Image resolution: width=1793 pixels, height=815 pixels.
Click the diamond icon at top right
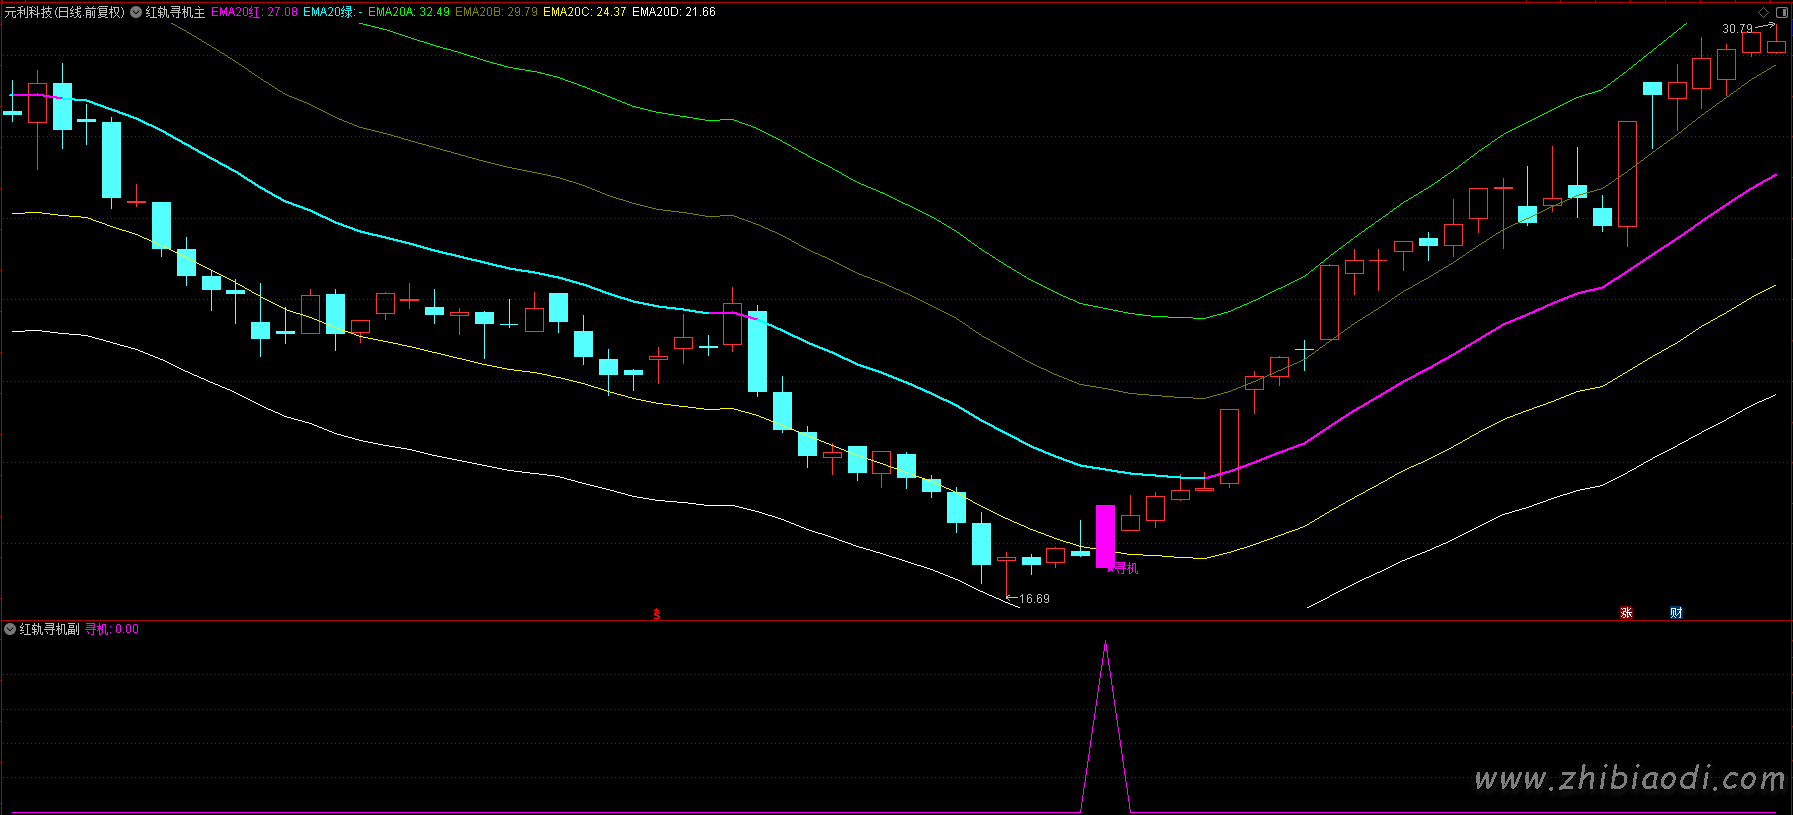(1763, 12)
